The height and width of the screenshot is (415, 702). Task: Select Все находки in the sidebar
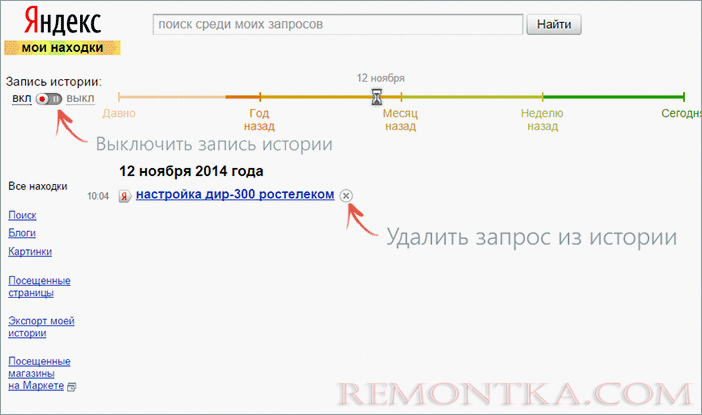(x=38, y=186)
